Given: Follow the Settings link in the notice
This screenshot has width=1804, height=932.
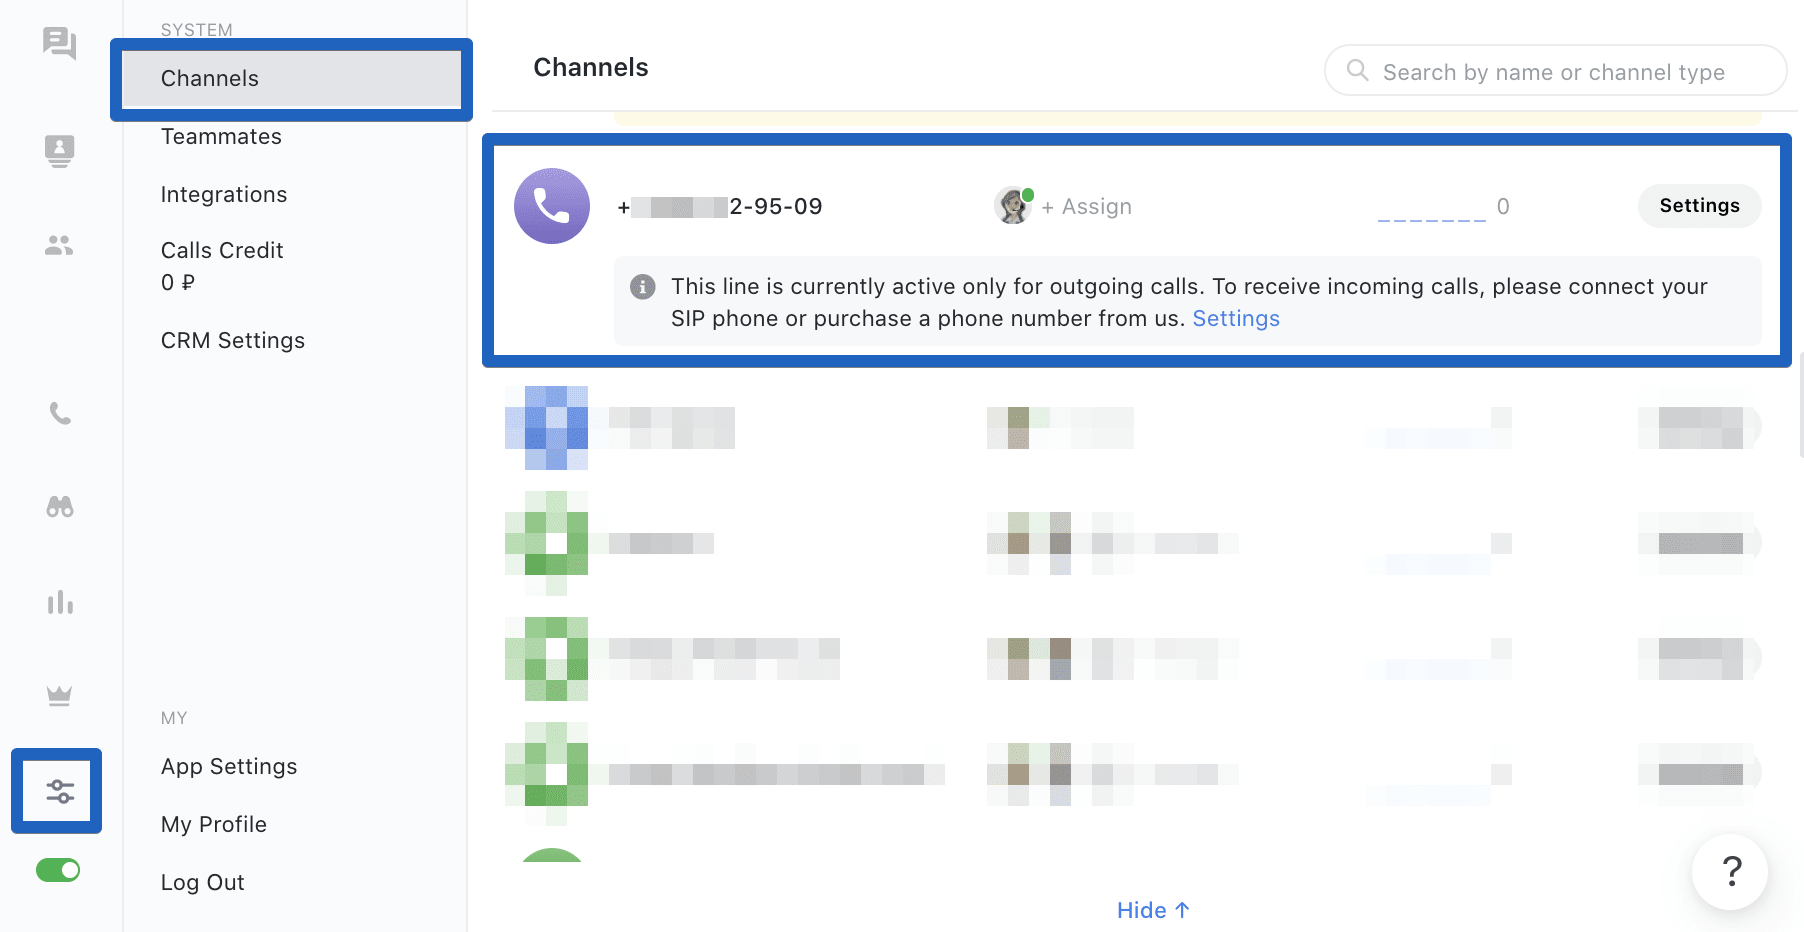Looking at the screenshot, I should [1236, 319].
